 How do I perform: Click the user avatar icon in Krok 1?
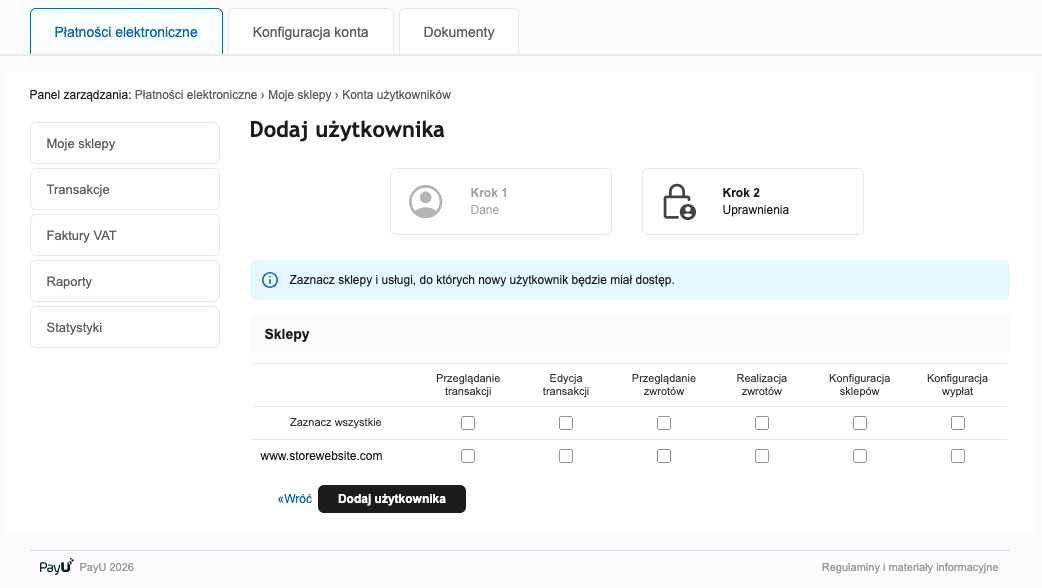coord(426,201)
